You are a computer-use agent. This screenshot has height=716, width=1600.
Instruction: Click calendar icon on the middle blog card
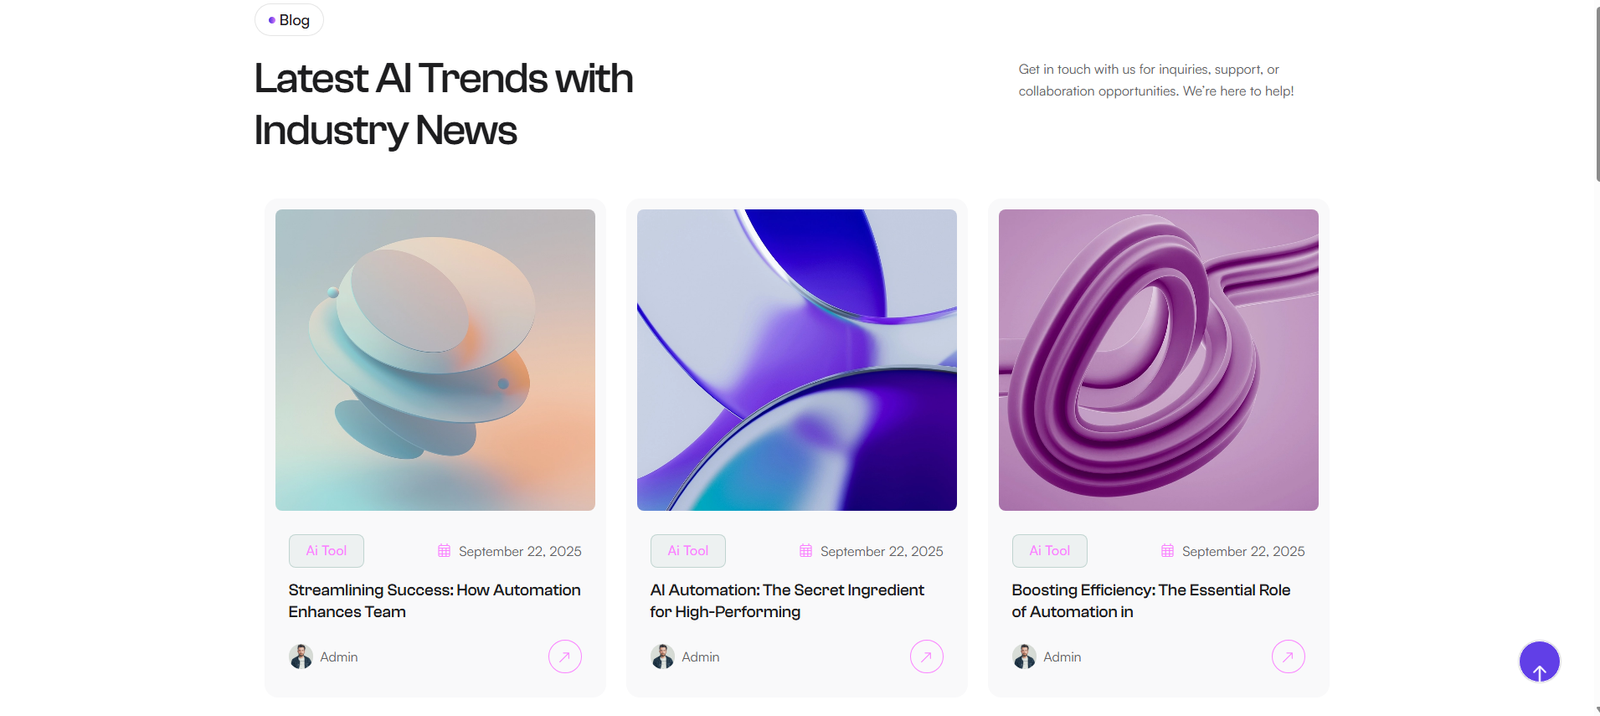tap(806, 551)
